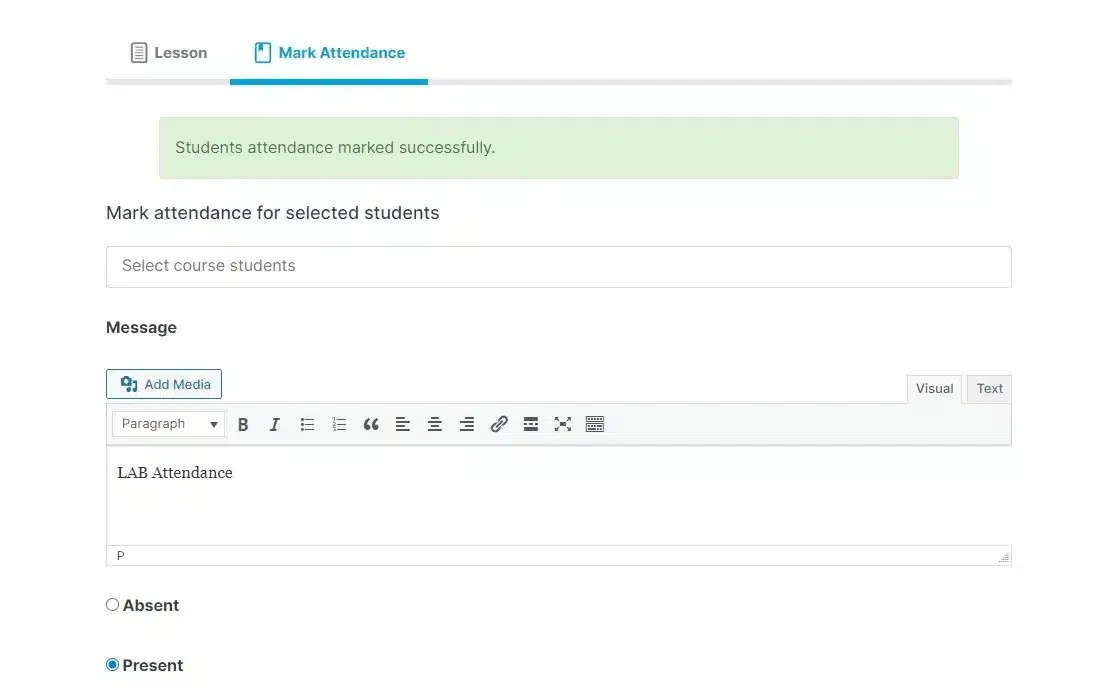Apply italic formatting
The image size is (1120, 689).
pos(275,423)
